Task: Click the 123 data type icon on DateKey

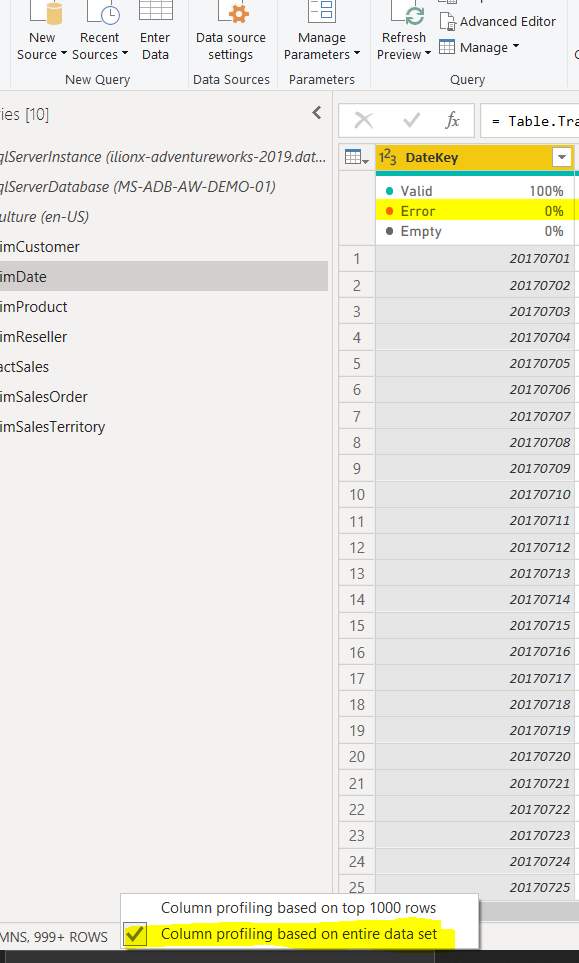Action: [387, 158]
